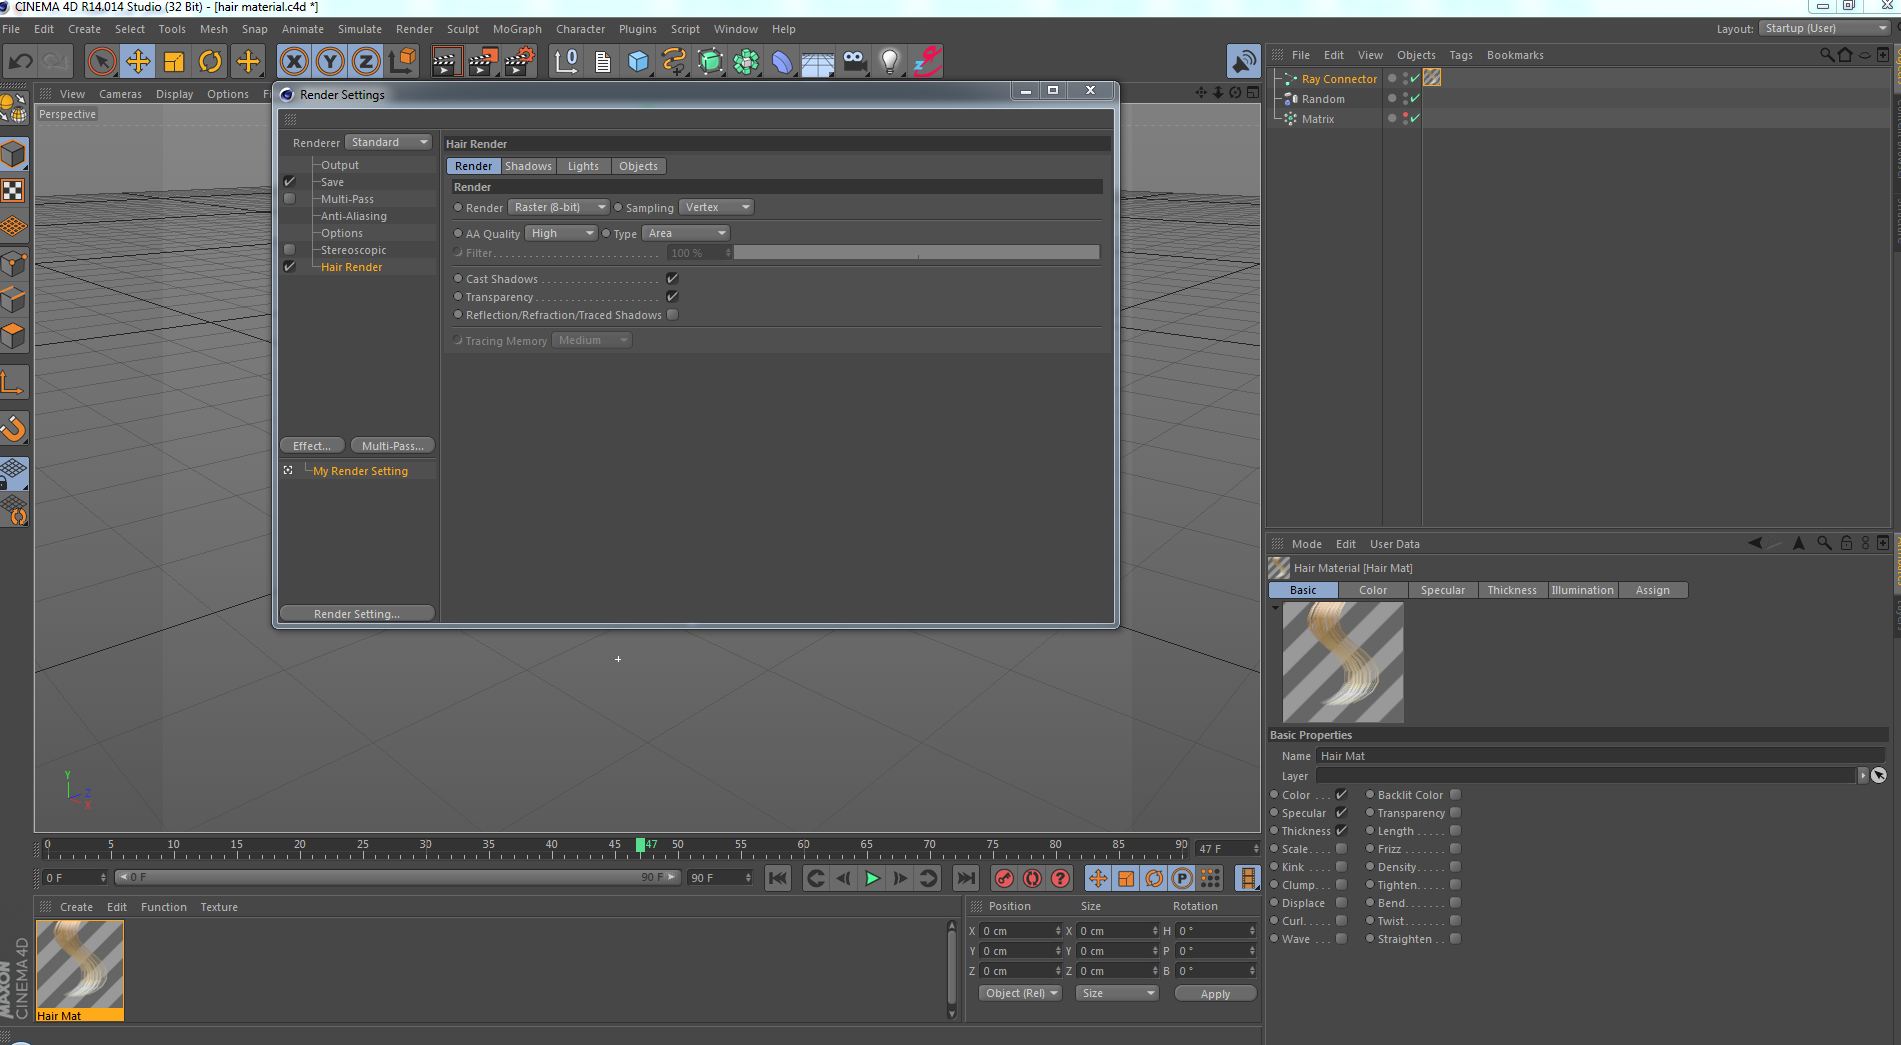Click the Effect... button

click(312, 446)
